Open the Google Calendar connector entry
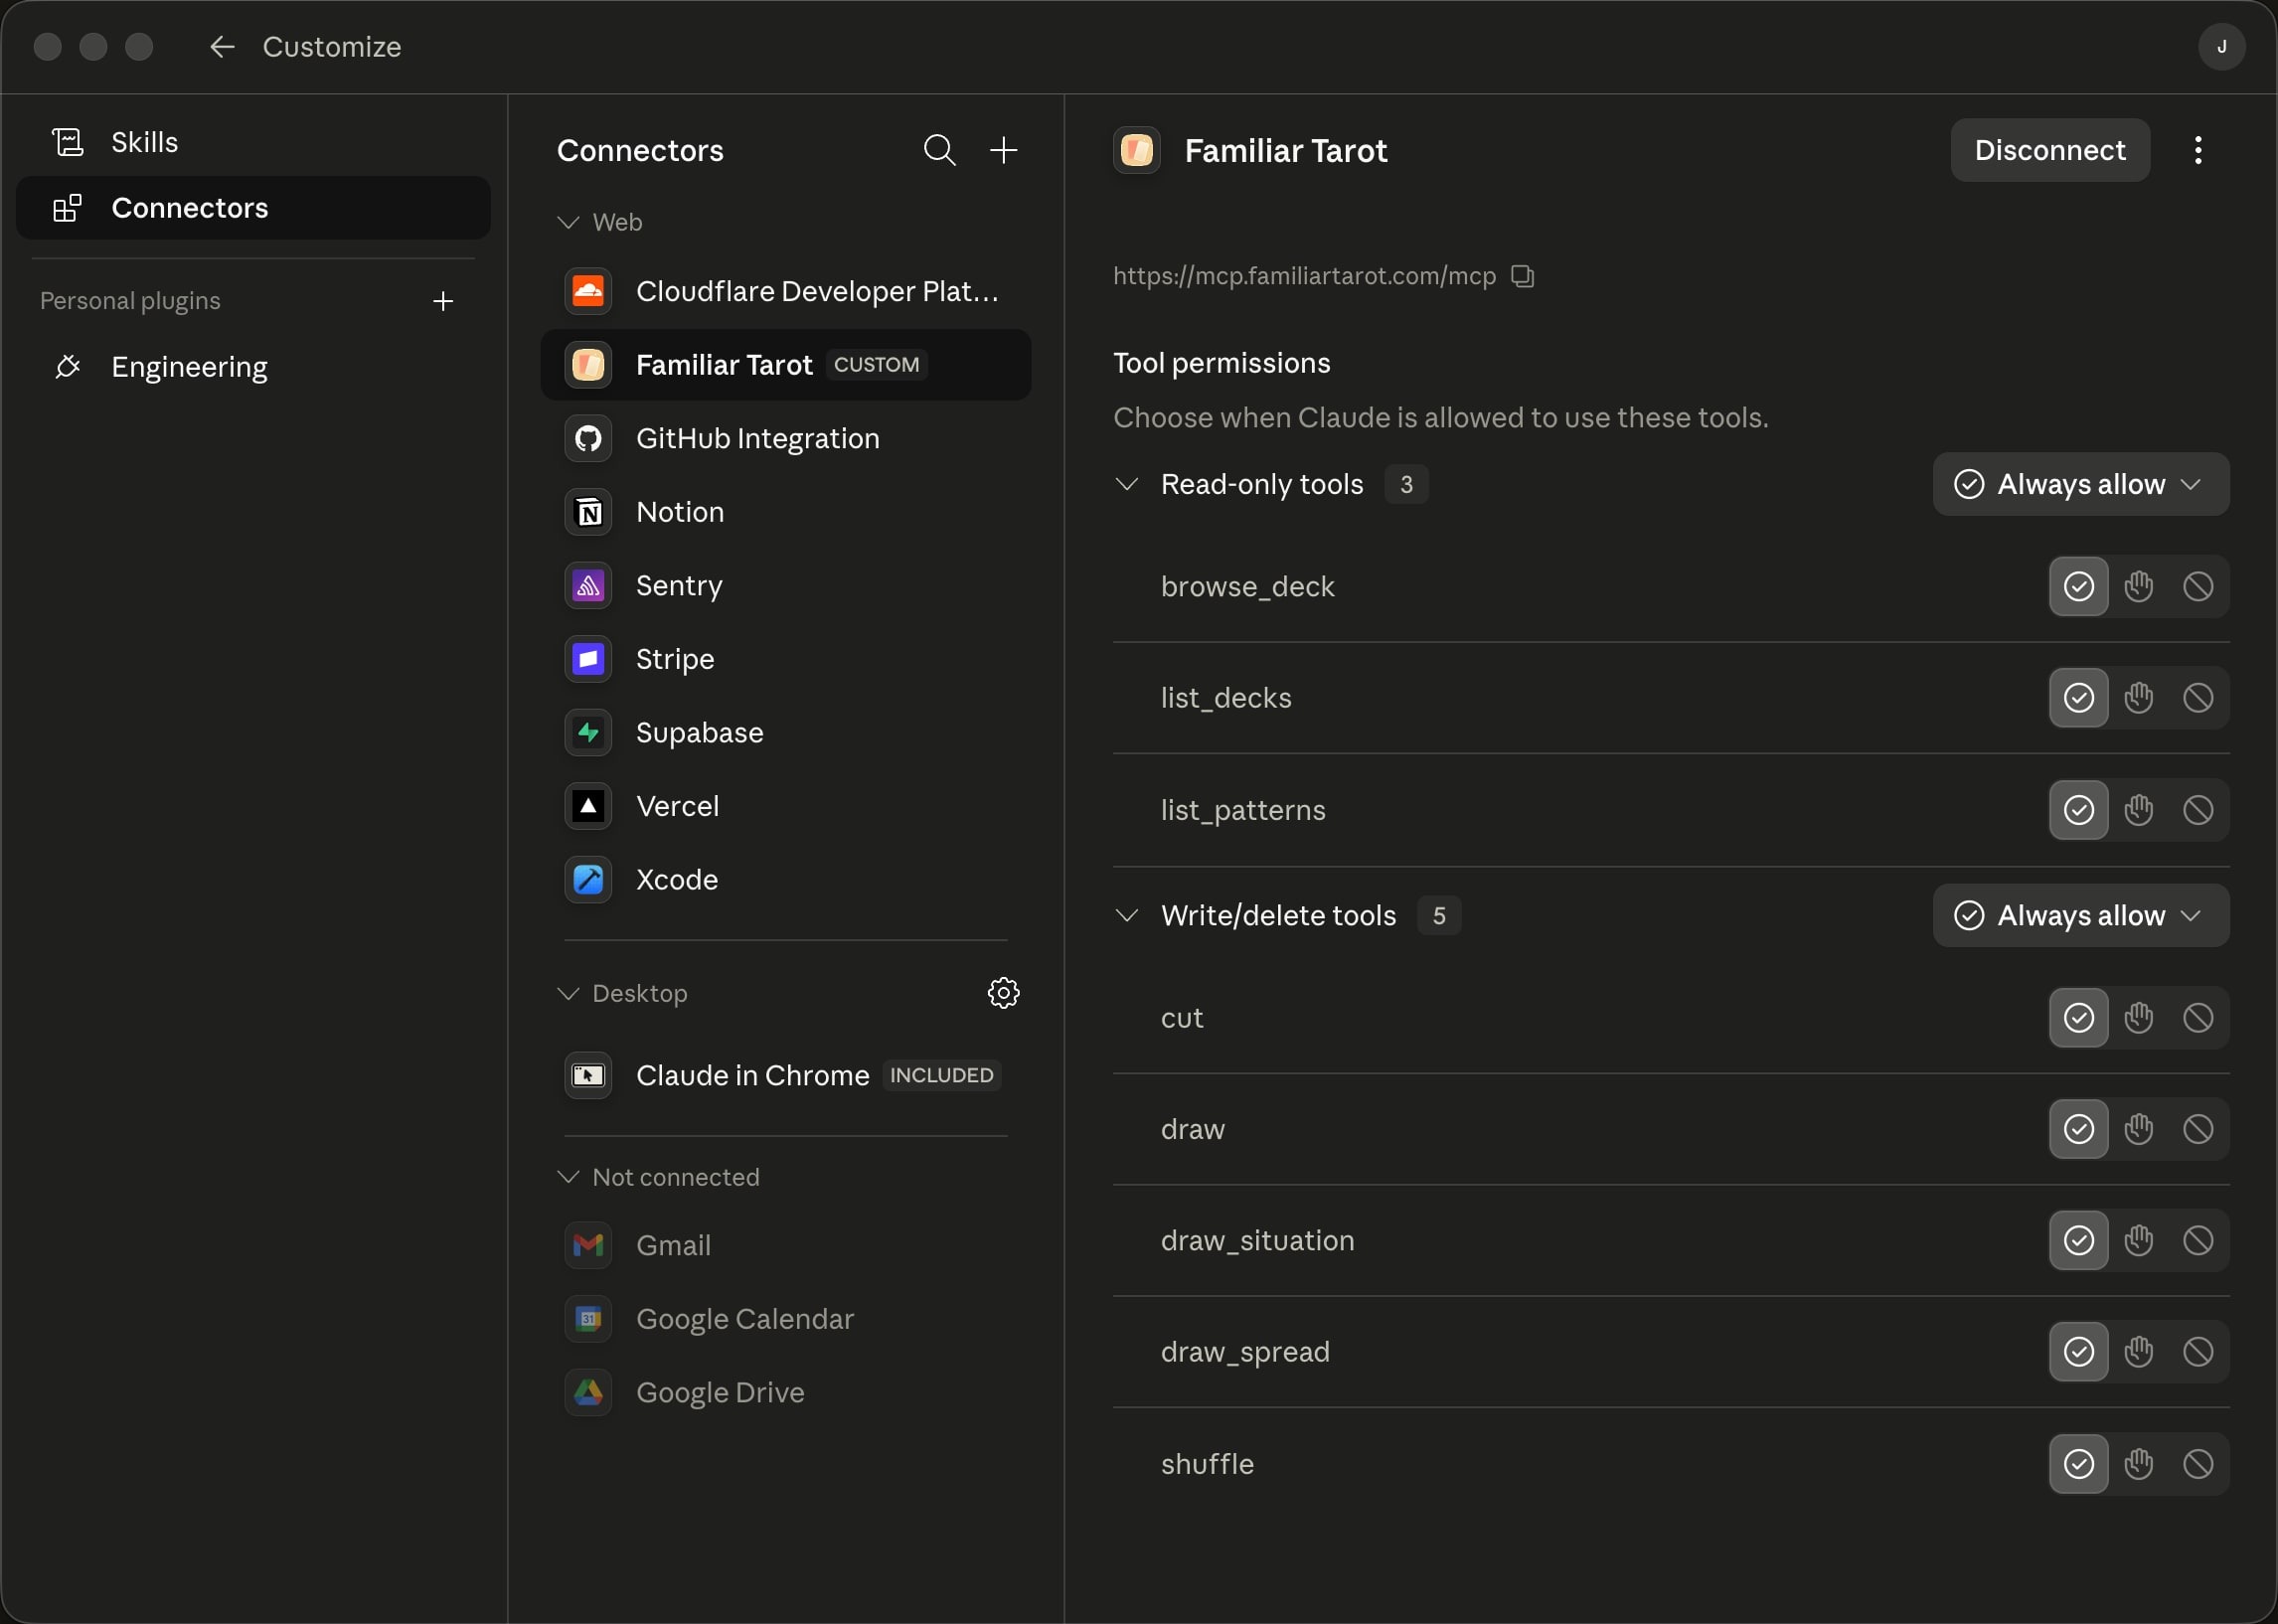The image size is (2278, 1624). (786, 1319)
